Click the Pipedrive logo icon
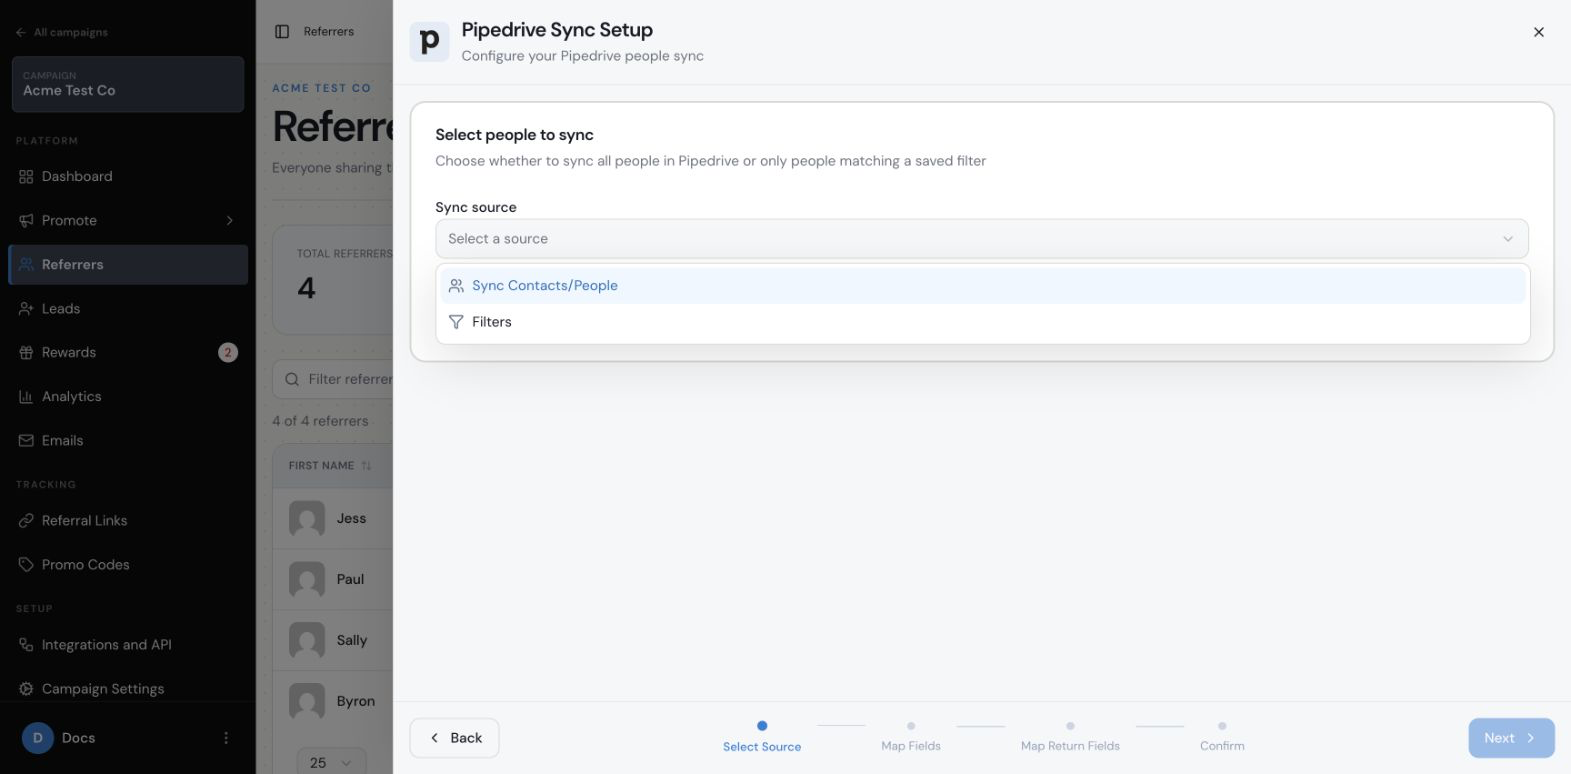1571x774 pixels. (x=429, y=42)
